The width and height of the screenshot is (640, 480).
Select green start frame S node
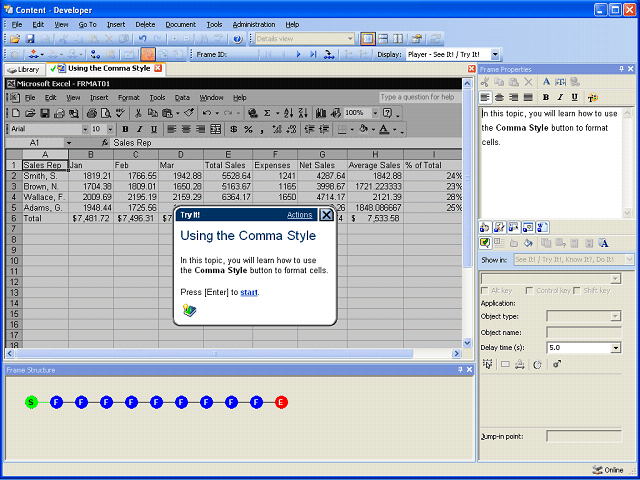click(x=31, y=402)
